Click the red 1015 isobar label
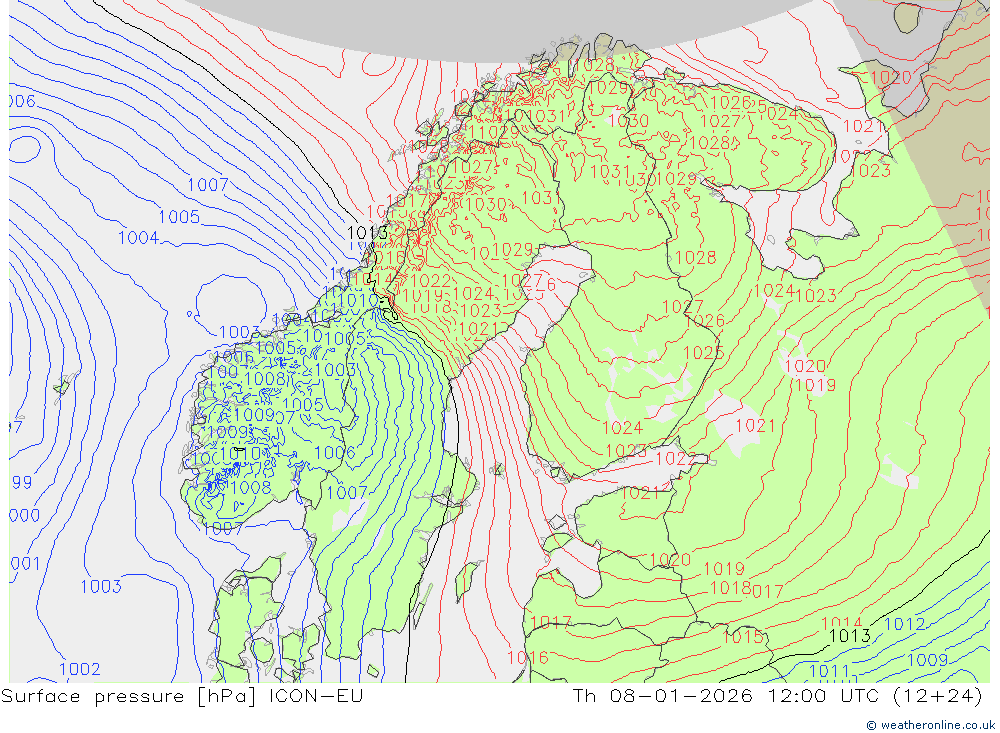 coord(743,636)
